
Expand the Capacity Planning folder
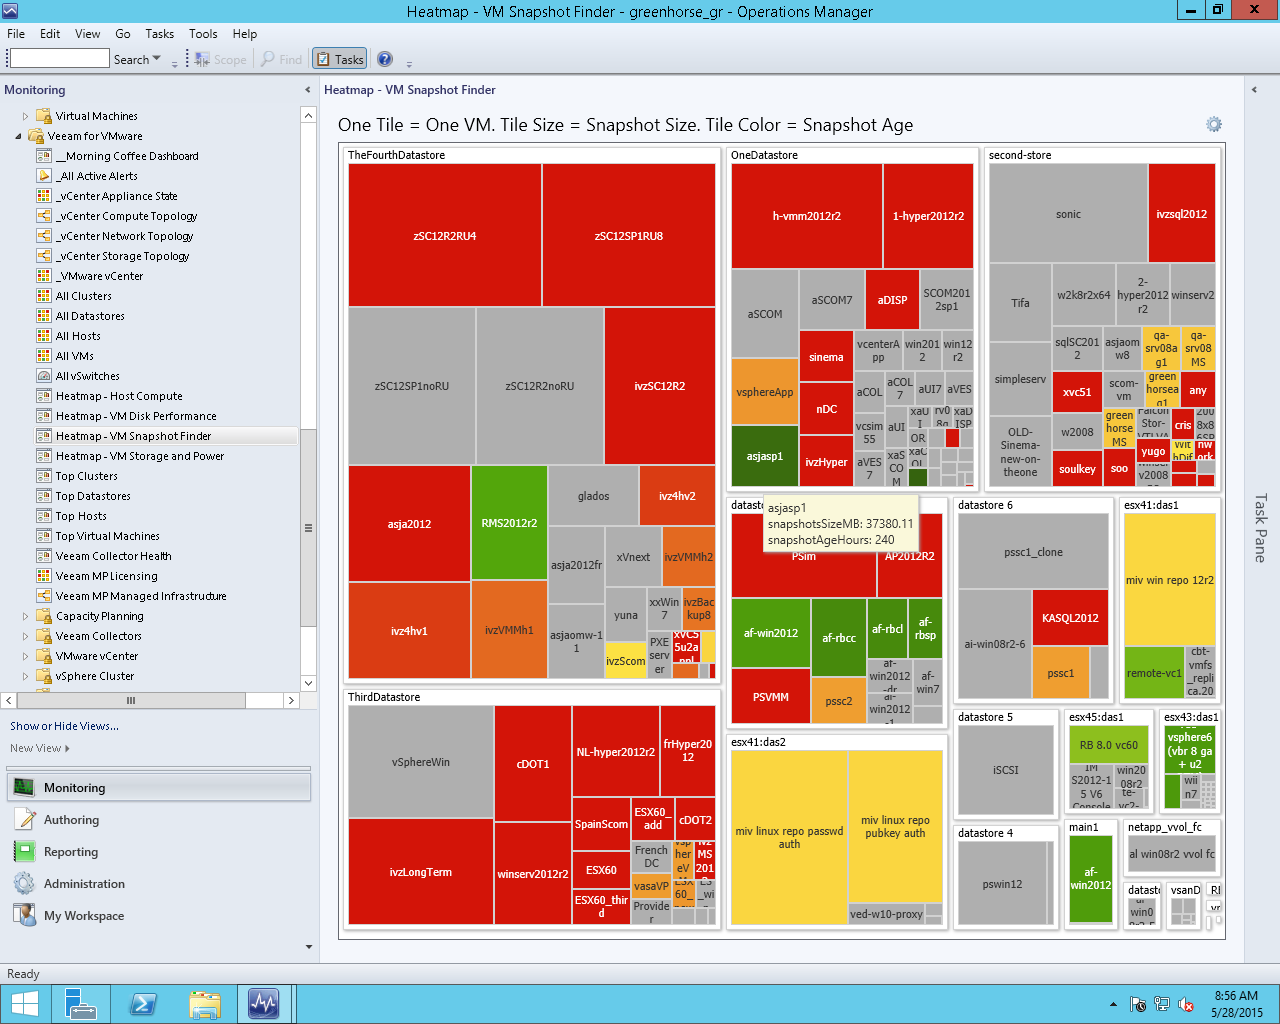25,616
